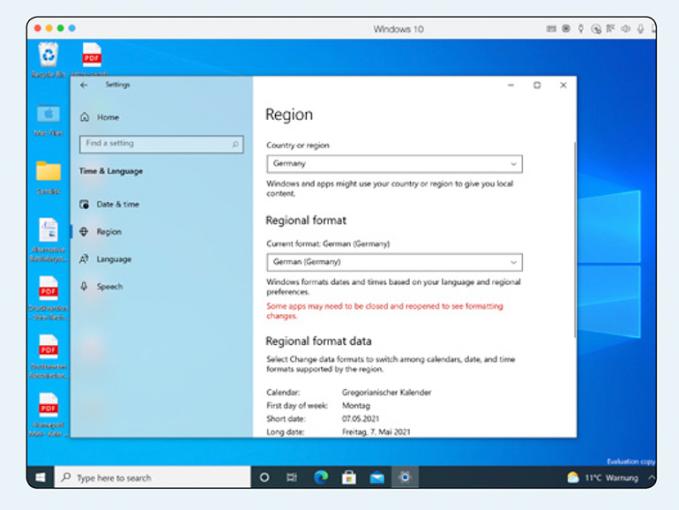
Task: Click the red close dot of VM window
Action: click(x=38, y=28)
